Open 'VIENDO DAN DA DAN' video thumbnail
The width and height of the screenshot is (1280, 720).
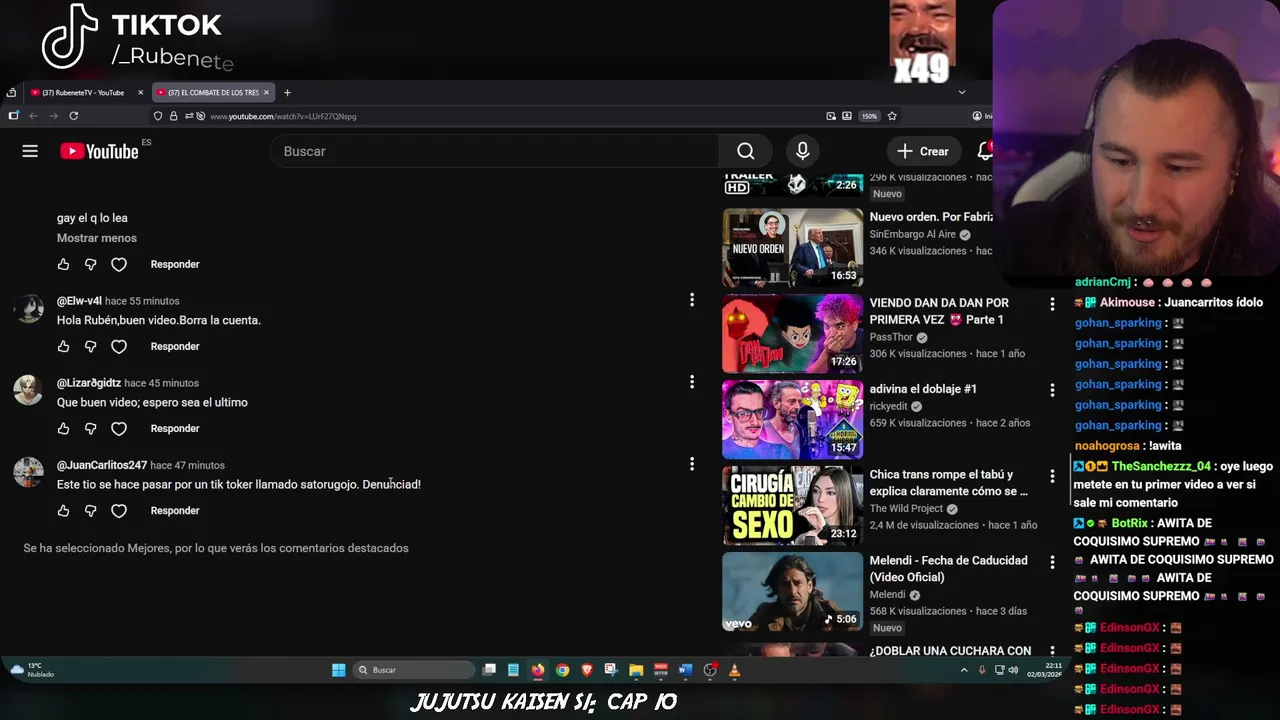pyautogui.click(x=792, y=333)
